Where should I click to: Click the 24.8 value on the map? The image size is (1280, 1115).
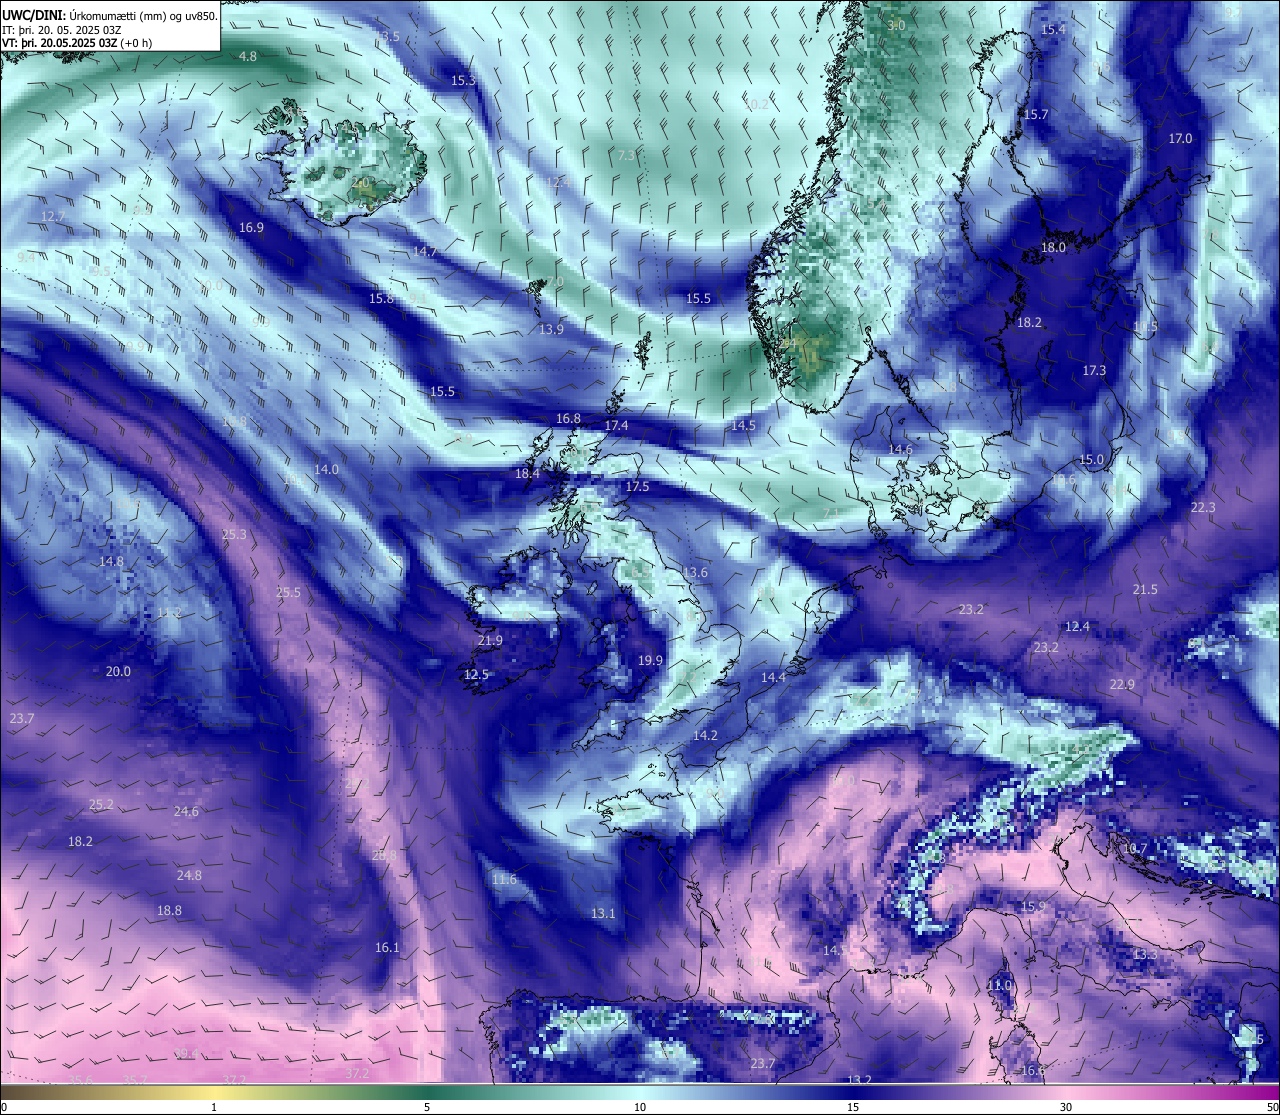[x=189, y=875]
